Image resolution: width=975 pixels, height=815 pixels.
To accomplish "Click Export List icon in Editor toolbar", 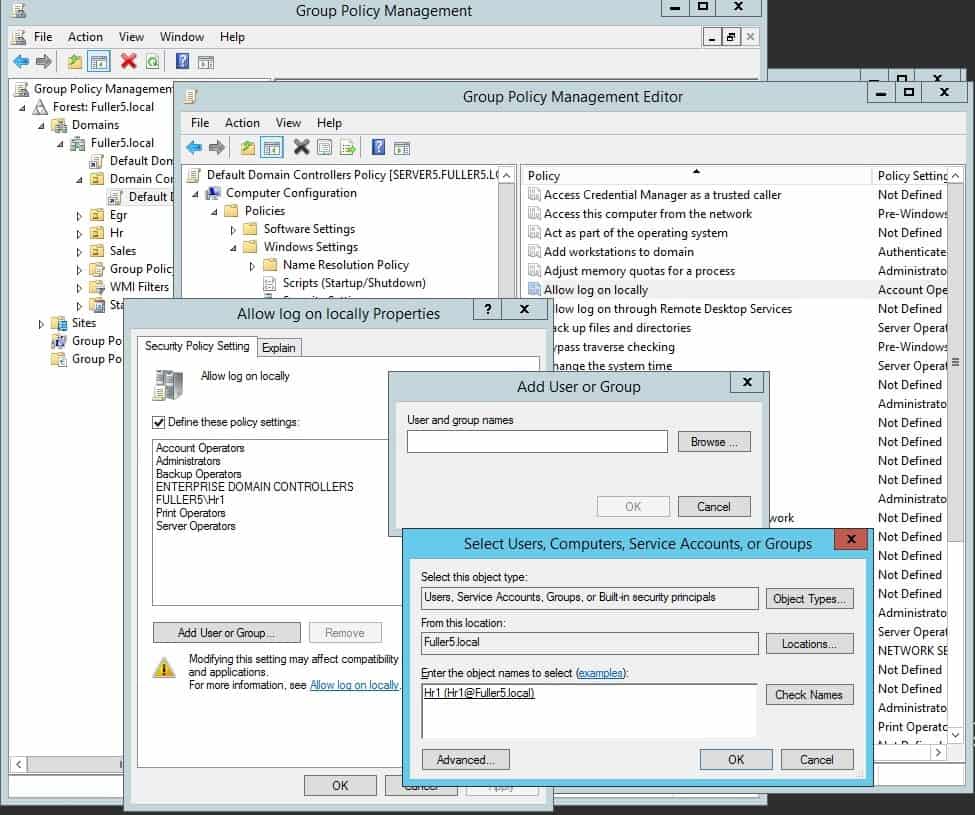I will [348, 148].
